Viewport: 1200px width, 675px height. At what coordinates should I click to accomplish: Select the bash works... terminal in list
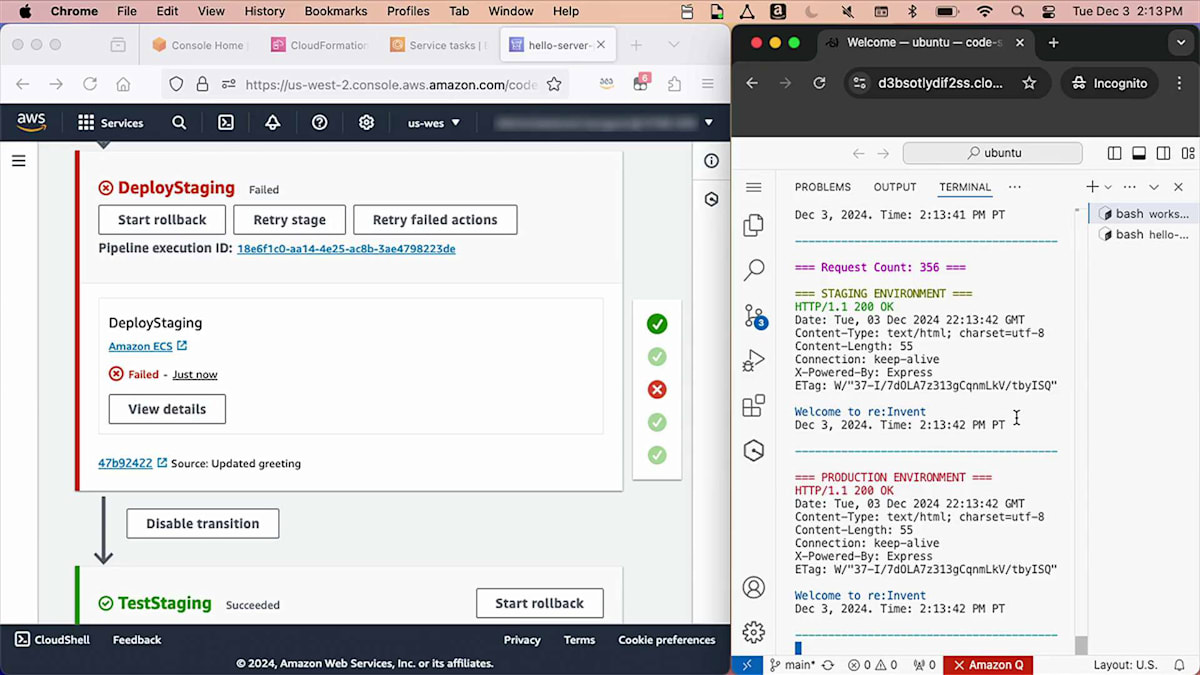[x=1144, y=214]
